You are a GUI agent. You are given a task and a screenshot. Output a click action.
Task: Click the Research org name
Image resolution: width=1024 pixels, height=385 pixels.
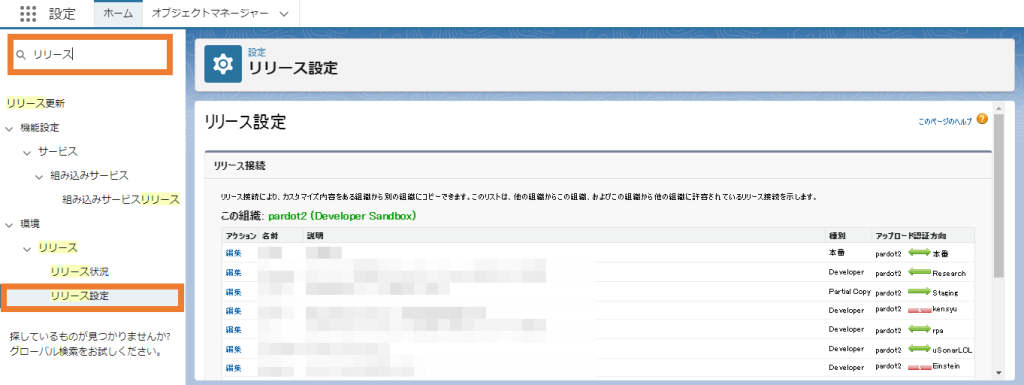pos(949,273)
